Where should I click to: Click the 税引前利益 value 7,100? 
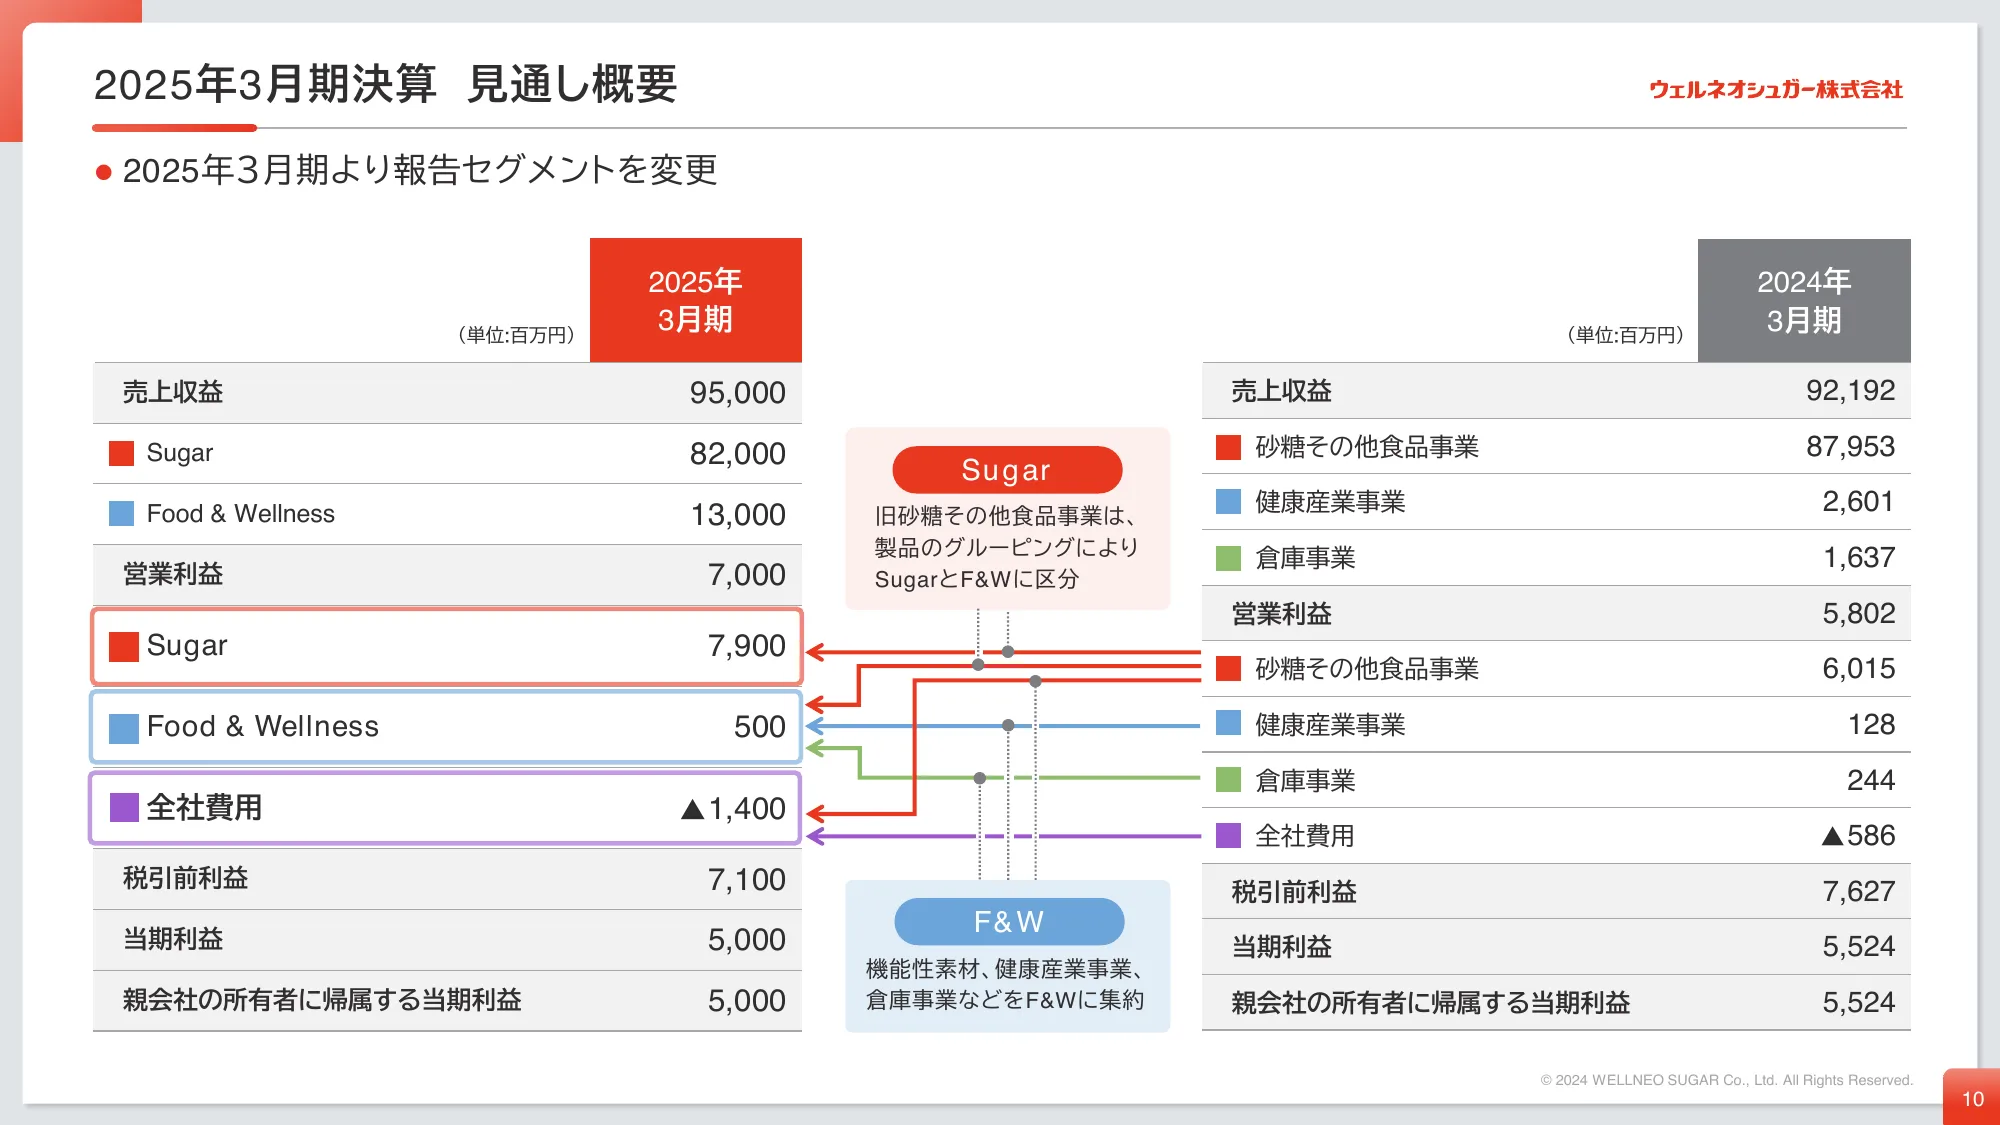point(746,880)
